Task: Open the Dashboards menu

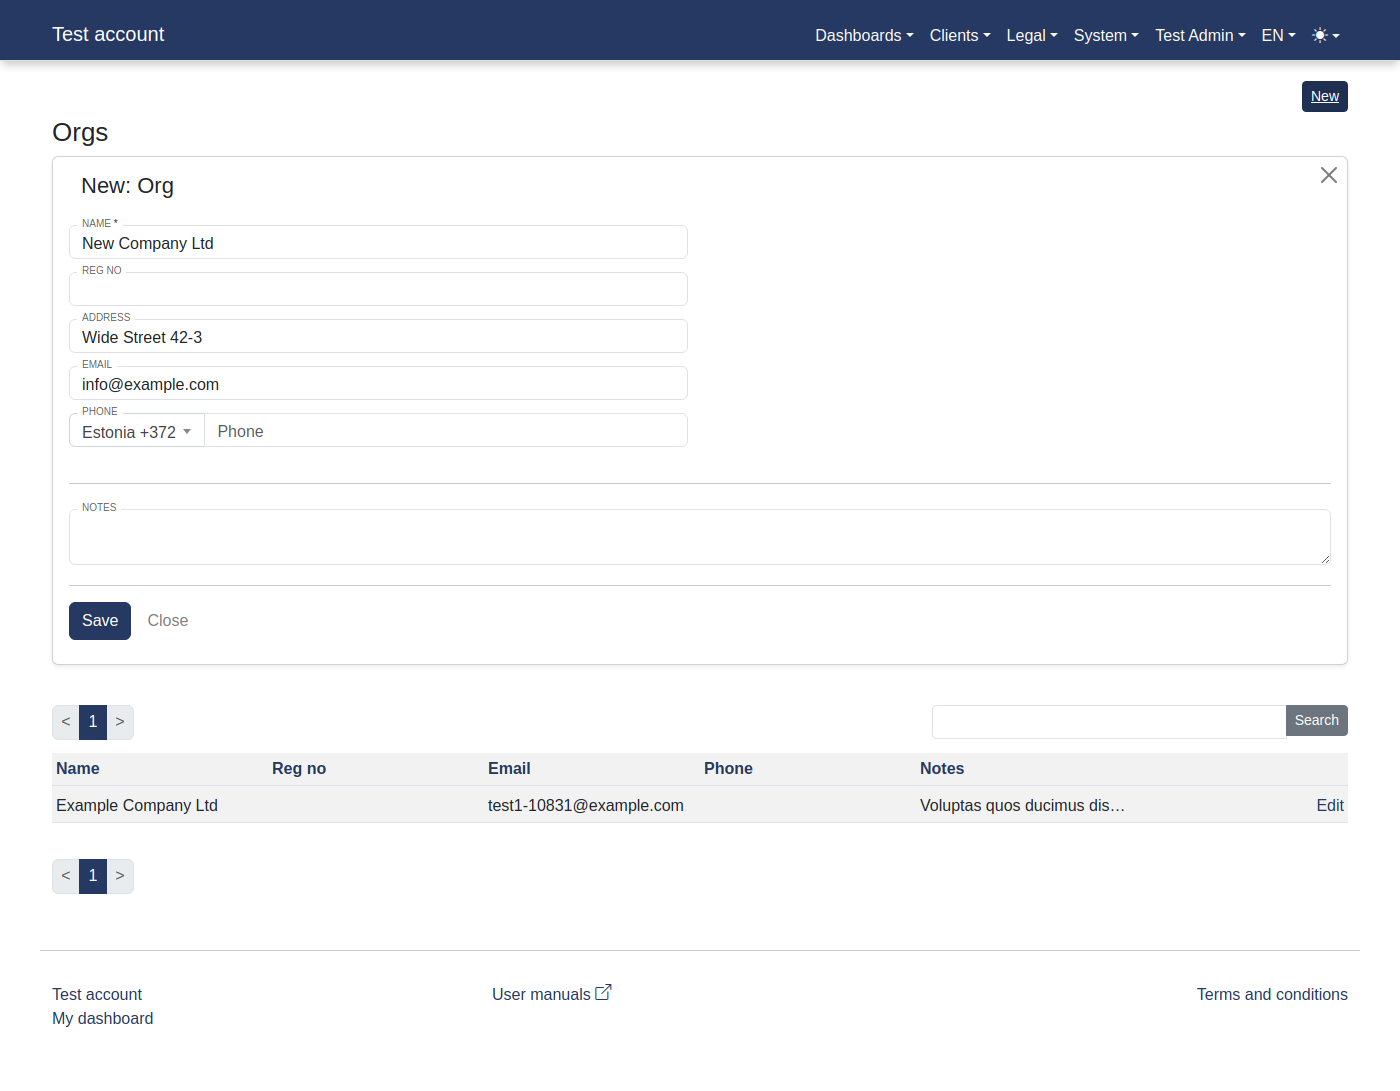Action: click(863, 35)
